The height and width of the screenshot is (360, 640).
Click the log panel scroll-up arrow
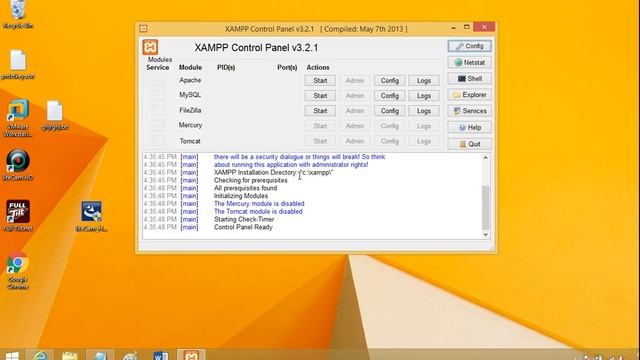[485, 158]
